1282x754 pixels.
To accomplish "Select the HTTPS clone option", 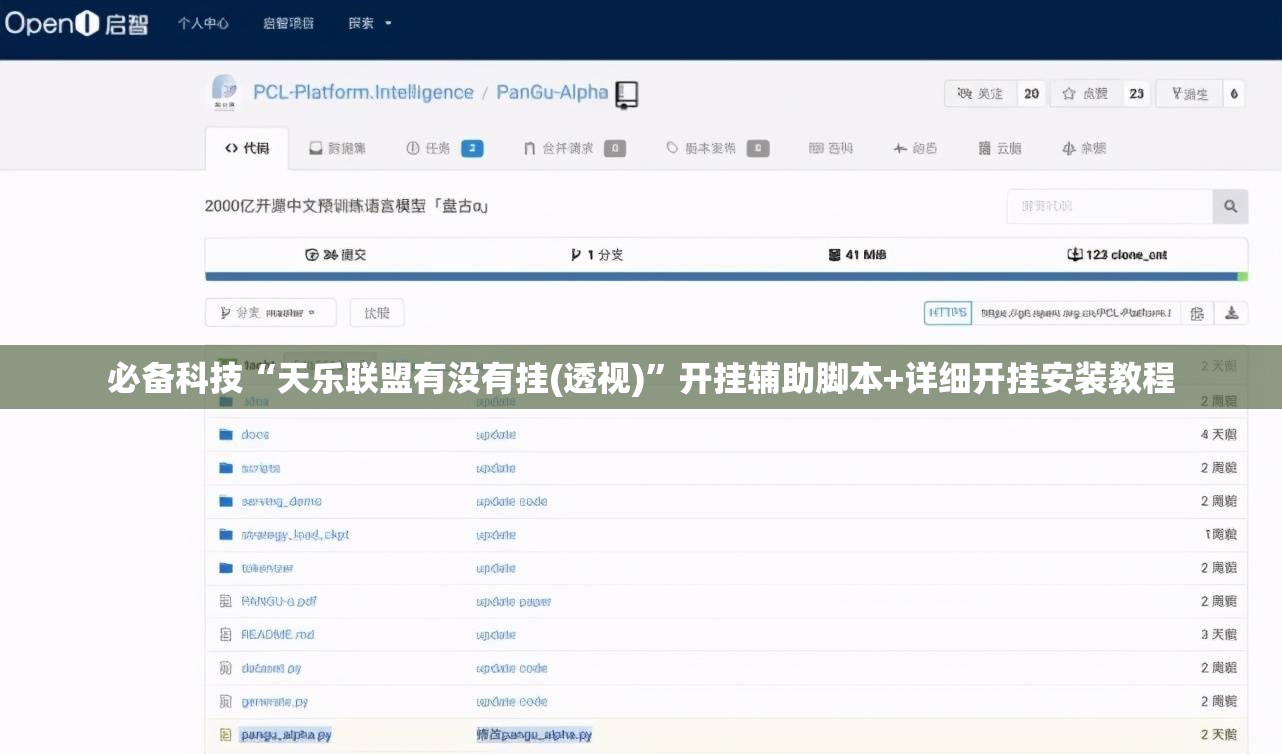I will (948, 313).
